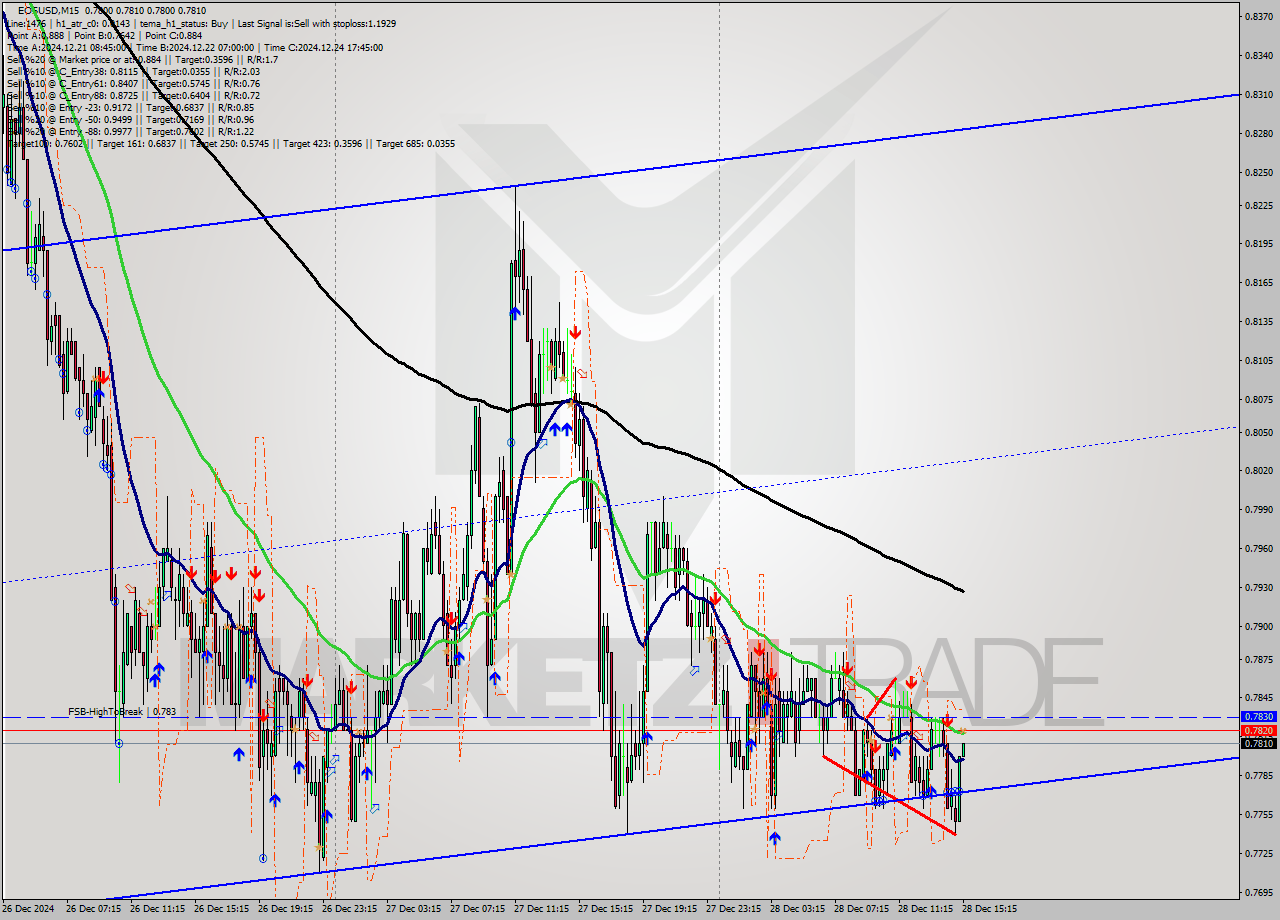1280x920 pixels.
Task: Click the 0.7900 price axis label
Action: [x=1258, y=626]
